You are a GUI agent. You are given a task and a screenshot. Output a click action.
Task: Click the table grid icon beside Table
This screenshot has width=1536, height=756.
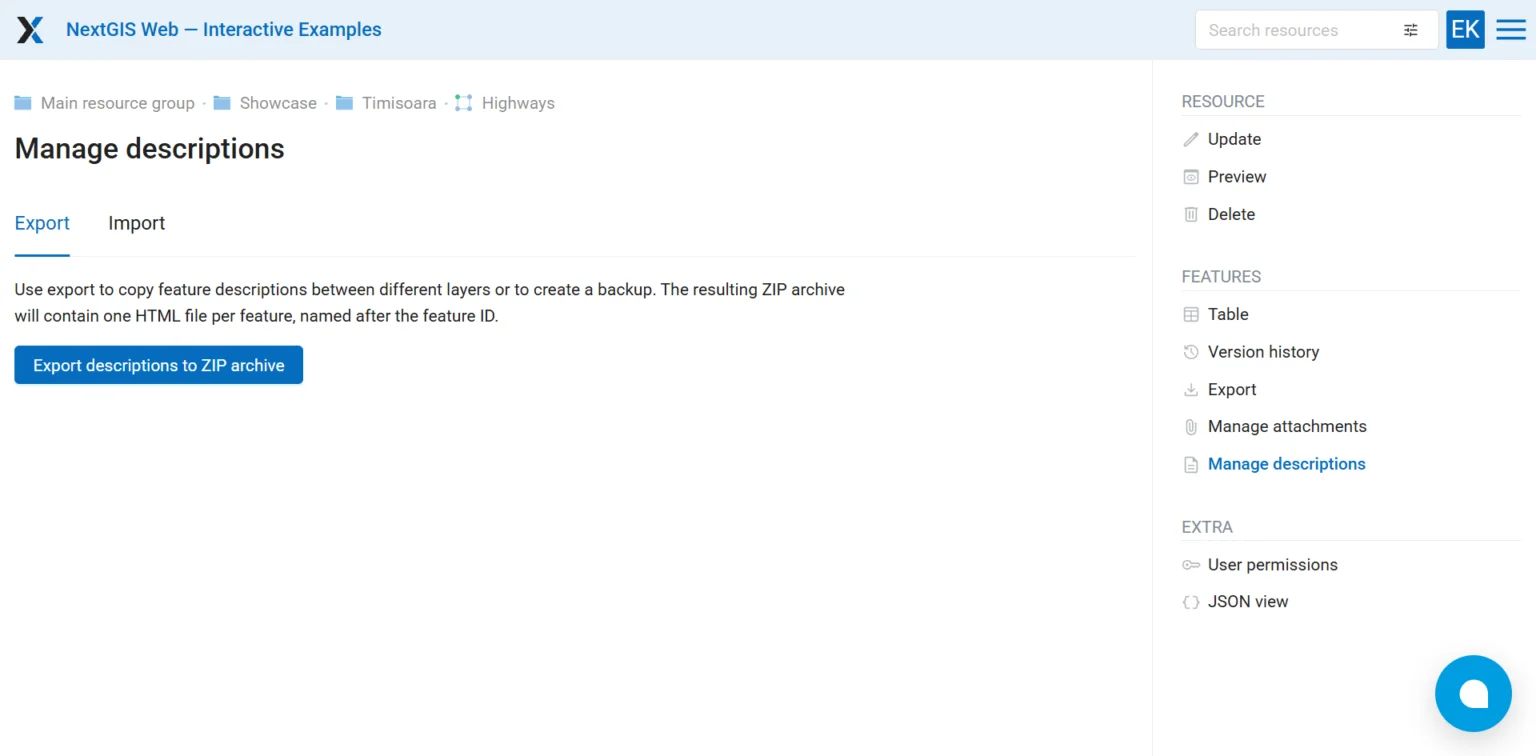coord(1191,314)
